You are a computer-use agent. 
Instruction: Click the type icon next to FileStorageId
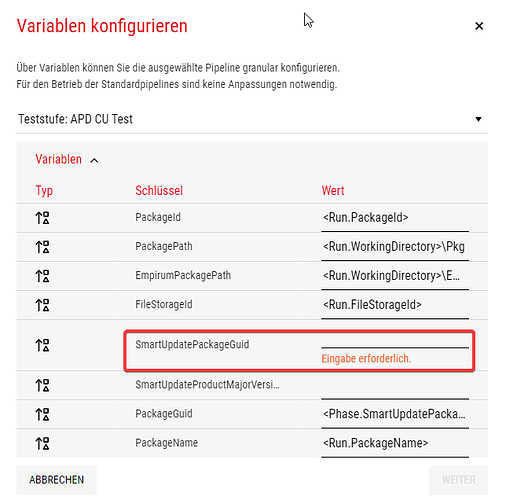coord(42,305)
